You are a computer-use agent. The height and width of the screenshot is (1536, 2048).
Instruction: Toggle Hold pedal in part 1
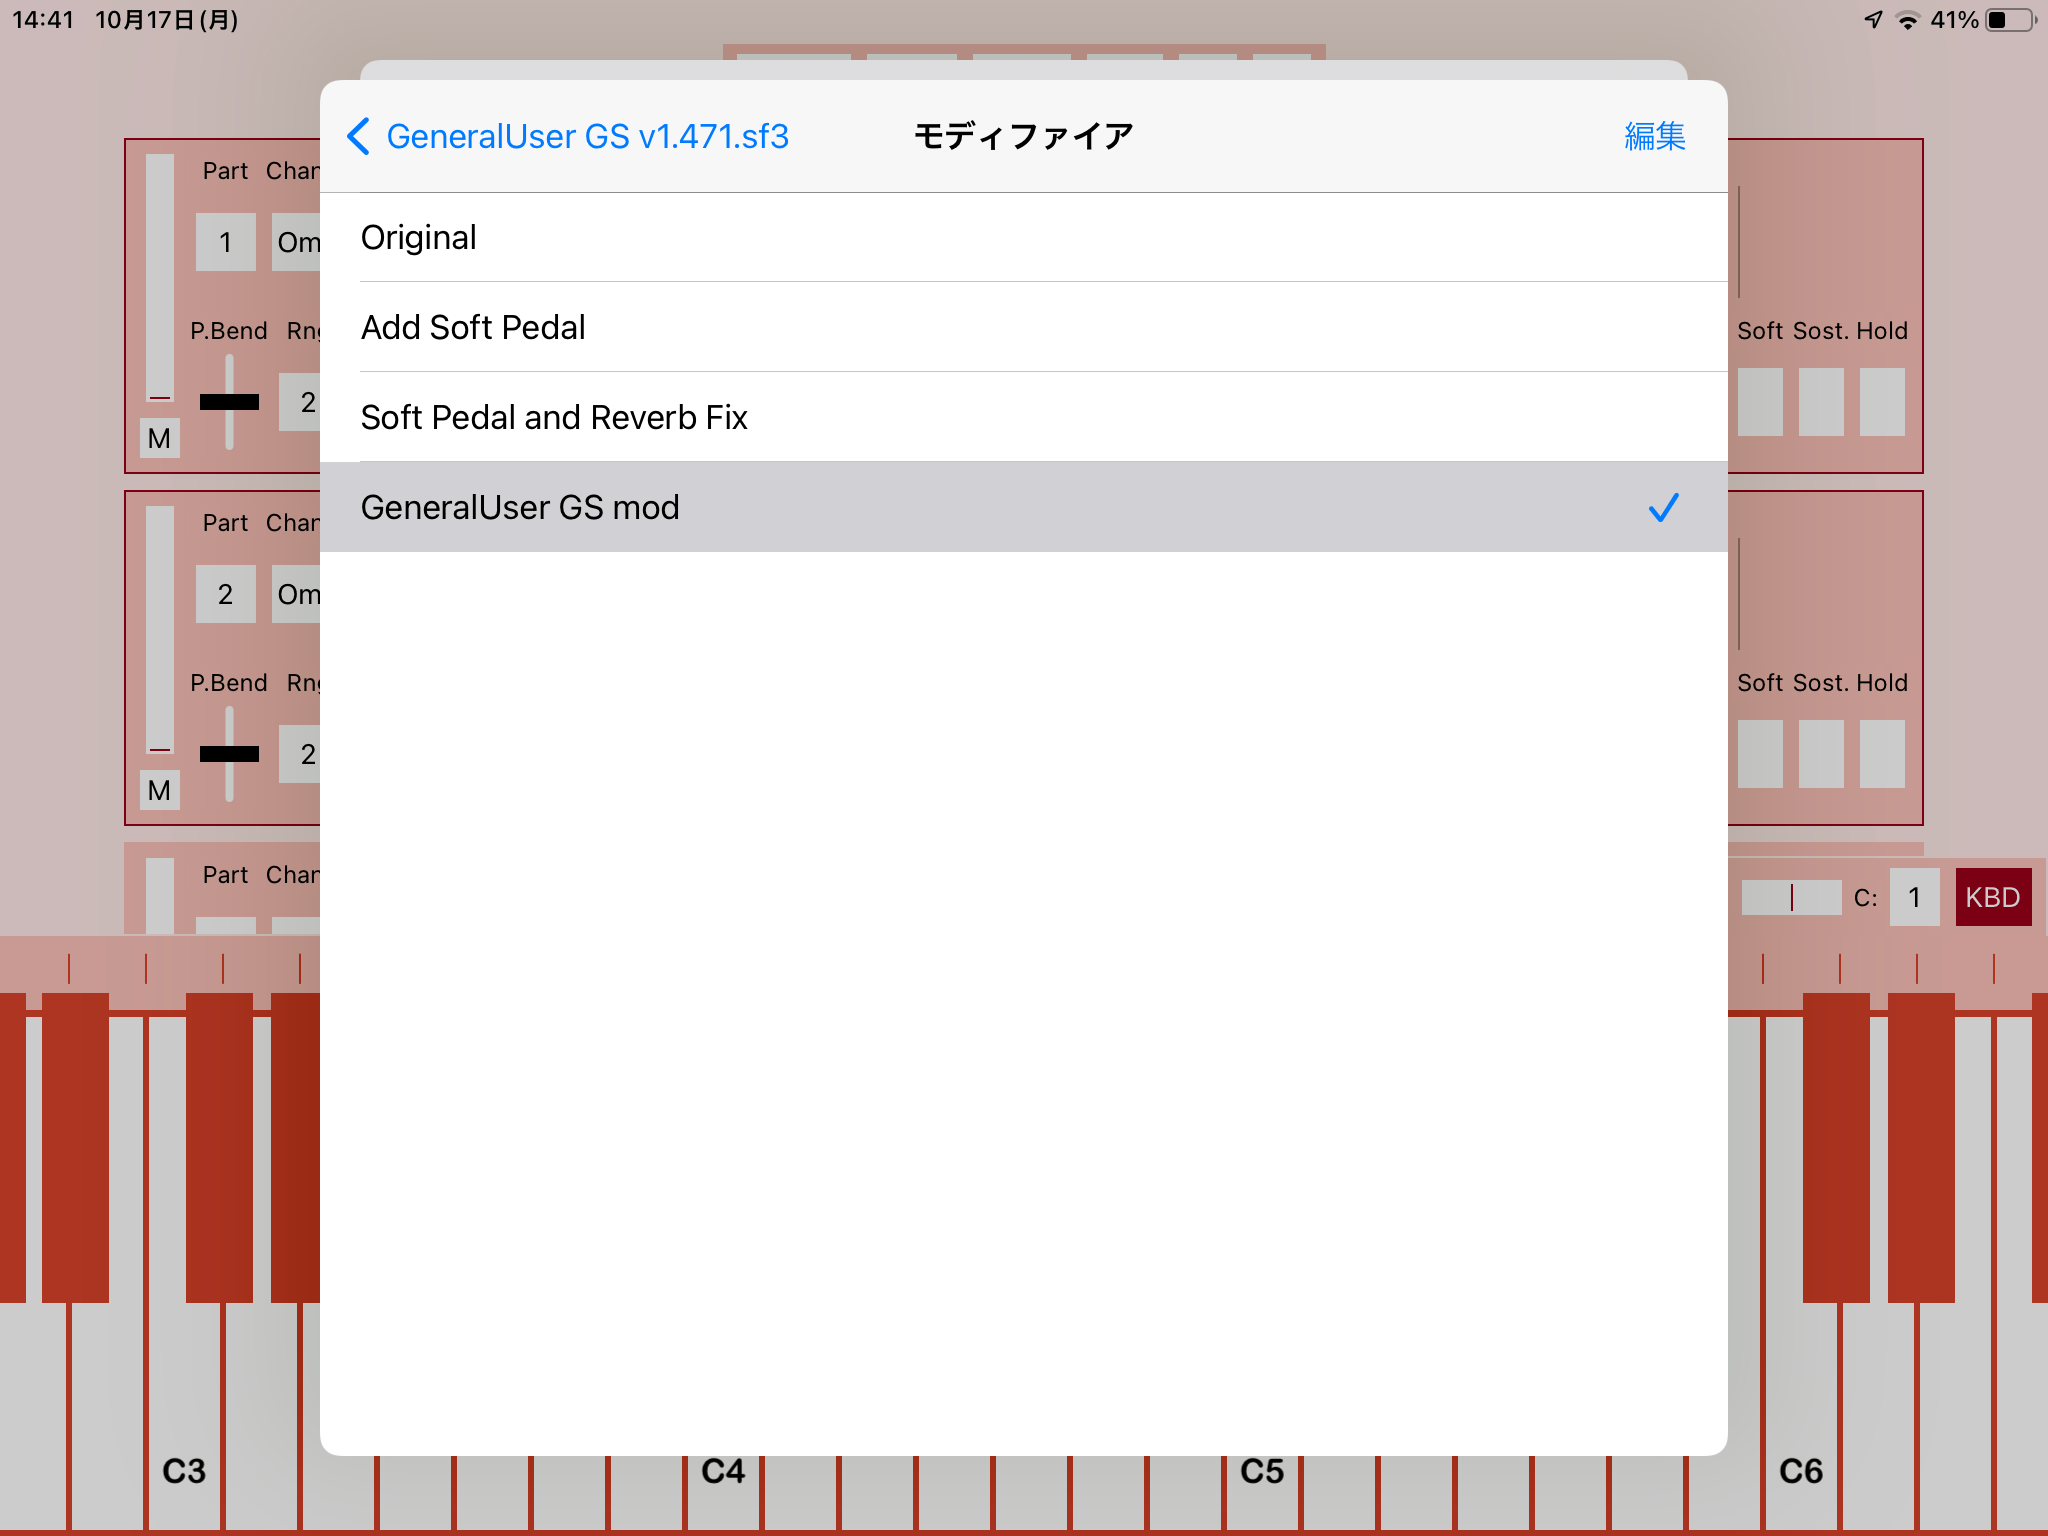pos(1882,402)
